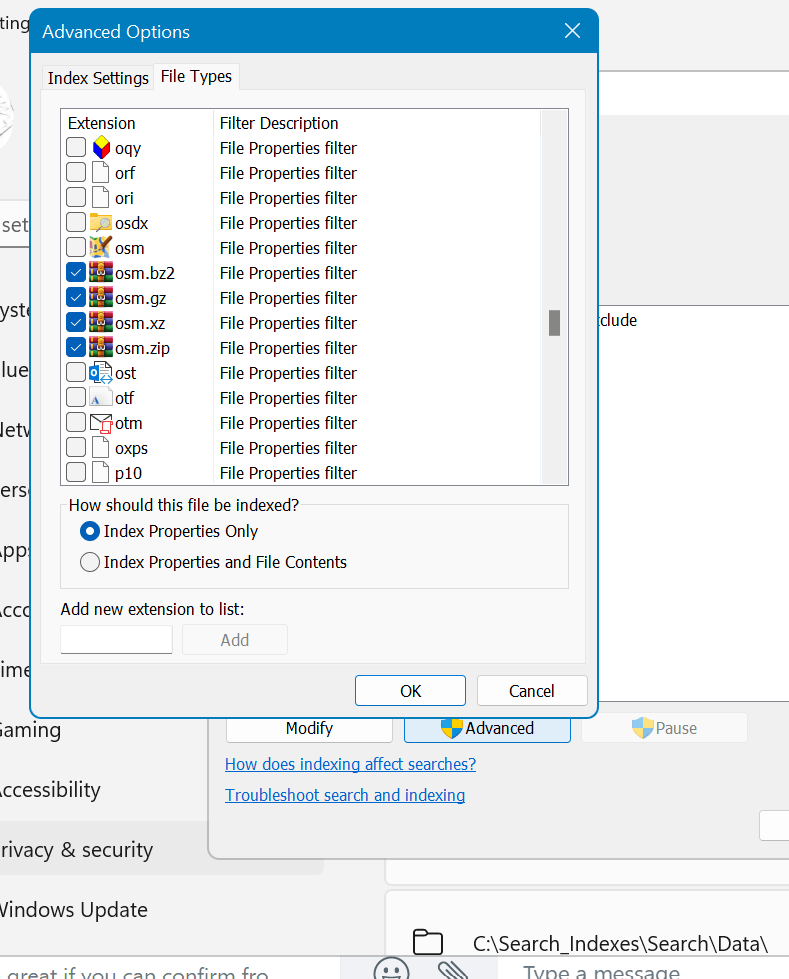789x979 pixels.
Task: Click the osm.bz2 archive icon
Action: (x=100, y=272)
